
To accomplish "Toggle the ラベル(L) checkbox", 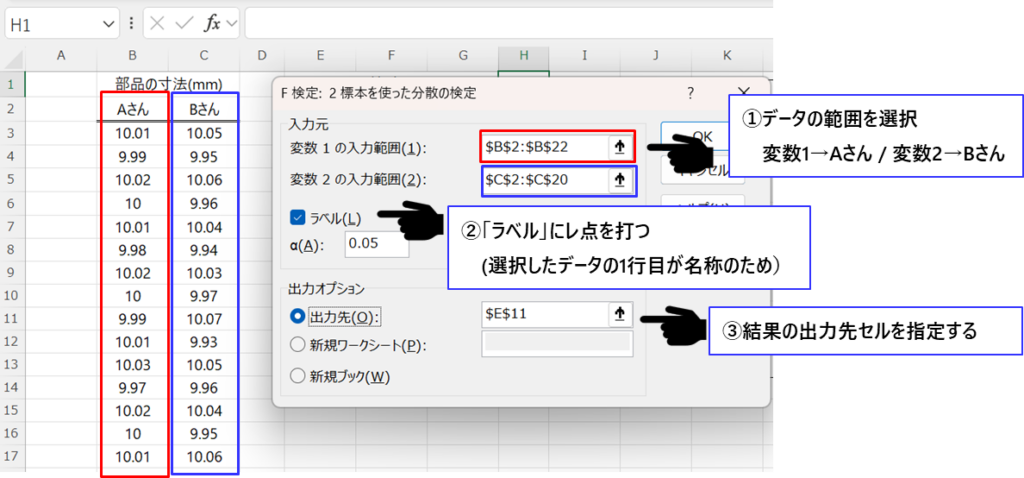I will pos(297,217).
